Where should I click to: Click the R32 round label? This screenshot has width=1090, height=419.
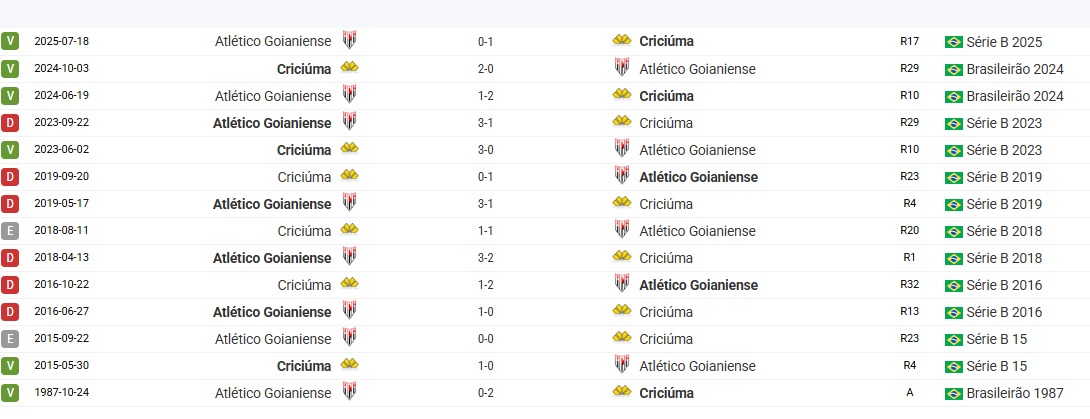point(909,285)
